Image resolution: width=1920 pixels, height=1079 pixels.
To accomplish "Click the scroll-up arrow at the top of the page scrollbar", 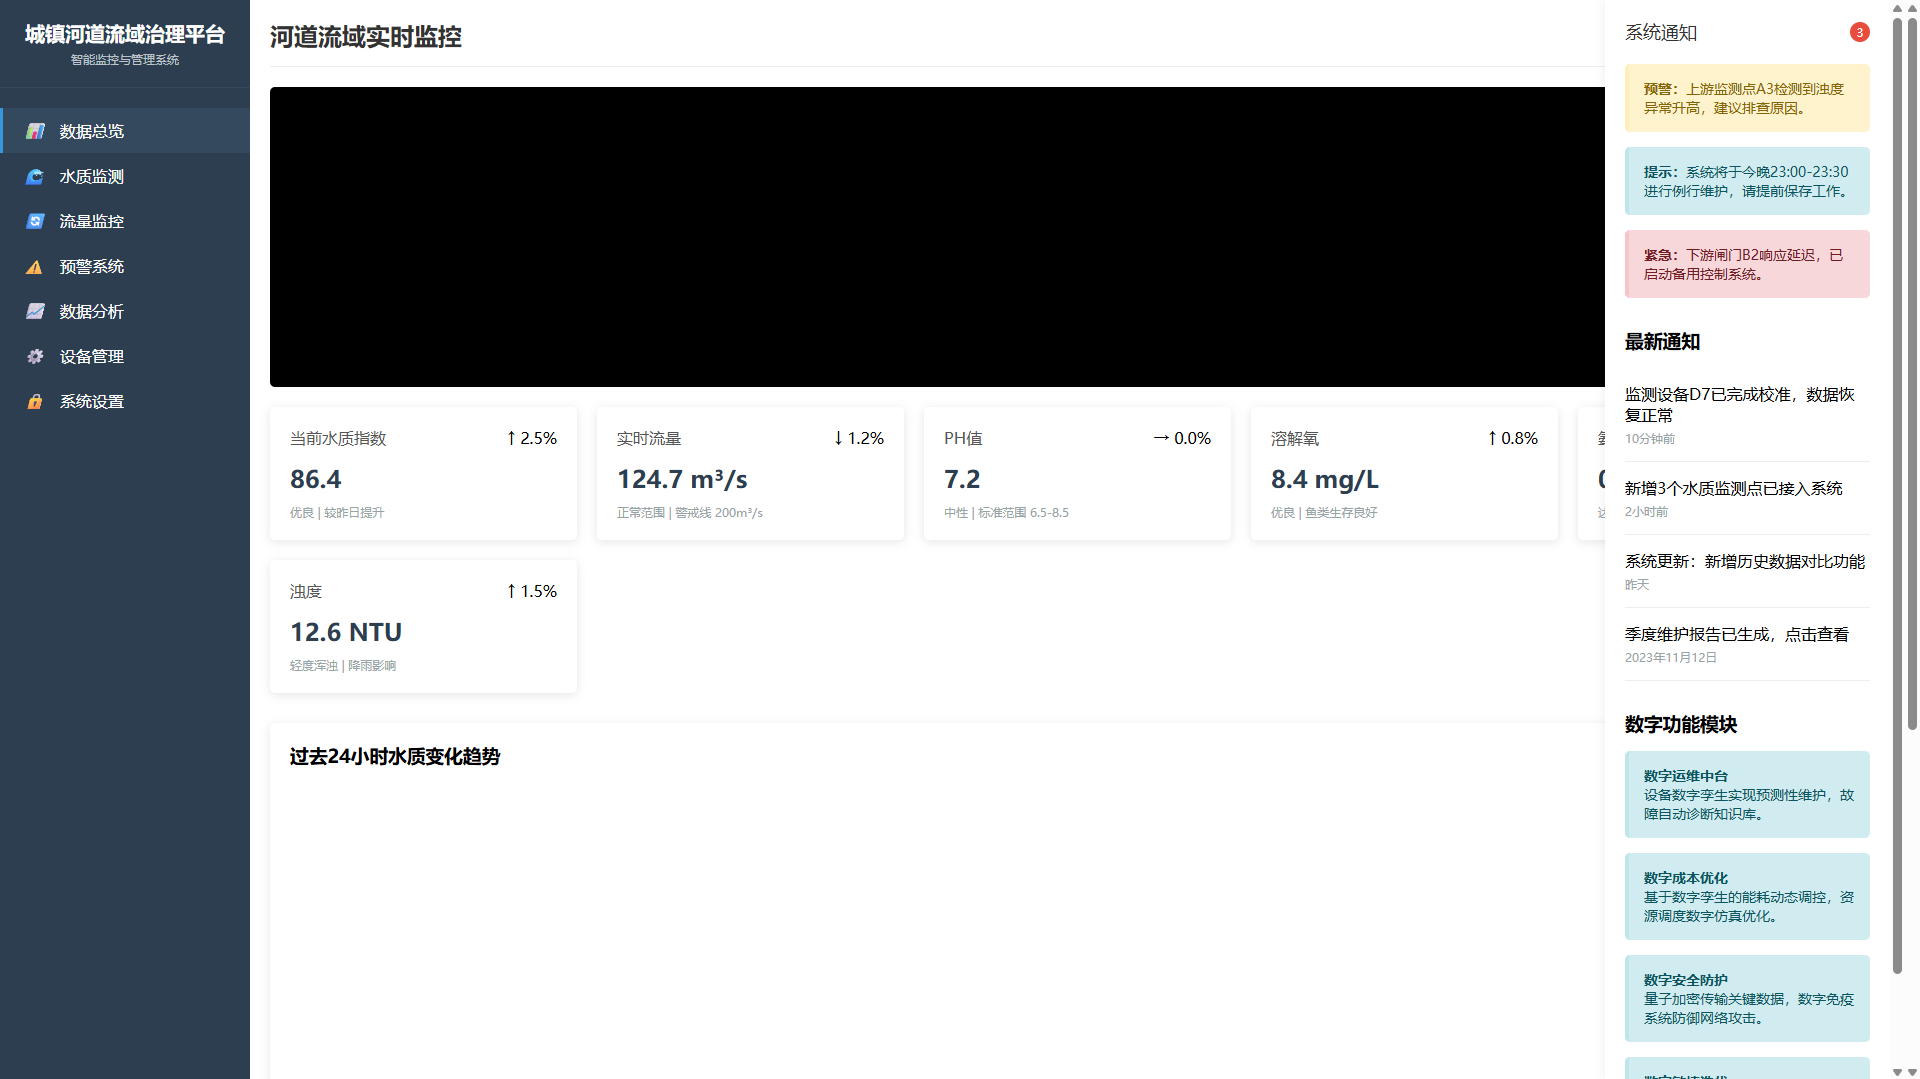I will pos(1898,8).
